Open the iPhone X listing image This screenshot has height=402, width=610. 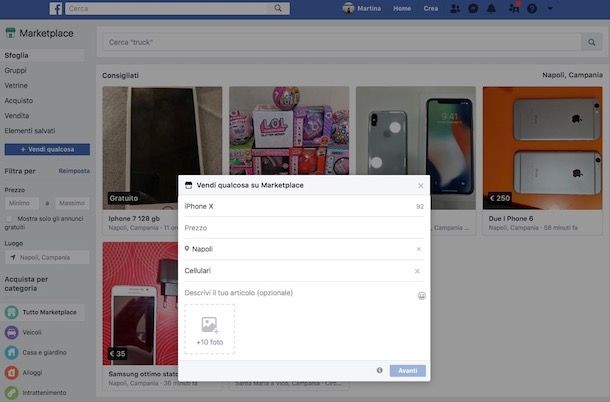pos(415,130)
